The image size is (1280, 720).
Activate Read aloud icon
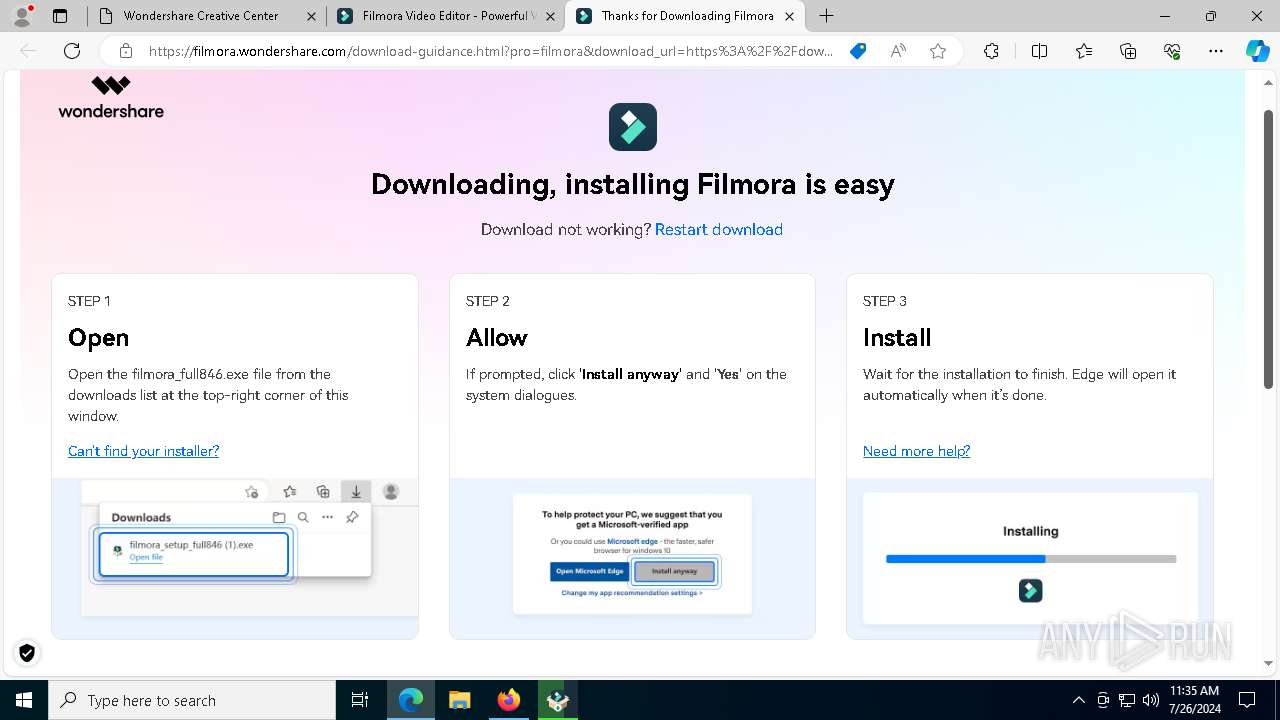pyautogui.click(x=898, y=51)
